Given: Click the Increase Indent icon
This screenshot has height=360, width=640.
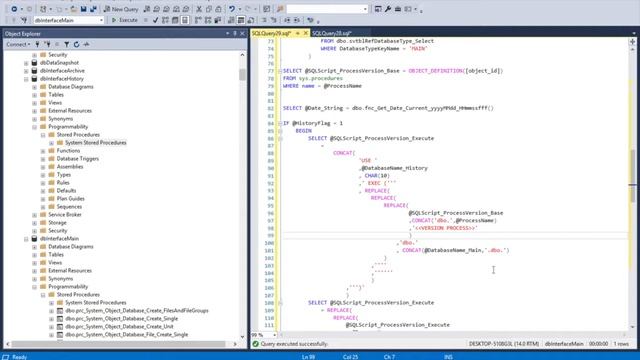Looking at the screenshot, I should tap(297, 20).
